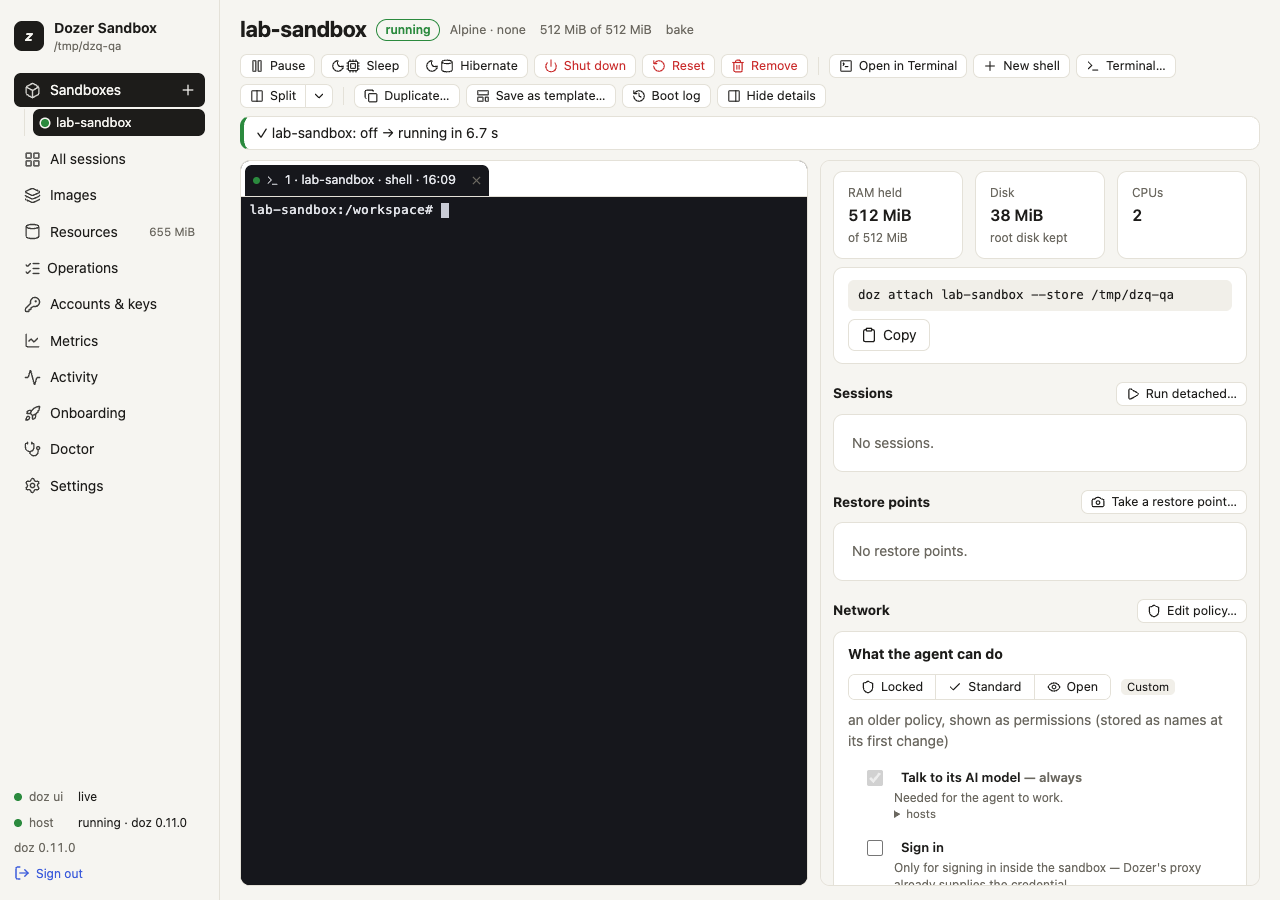
Task: Open the Terminal… options button
Action: coord(1126,66)
